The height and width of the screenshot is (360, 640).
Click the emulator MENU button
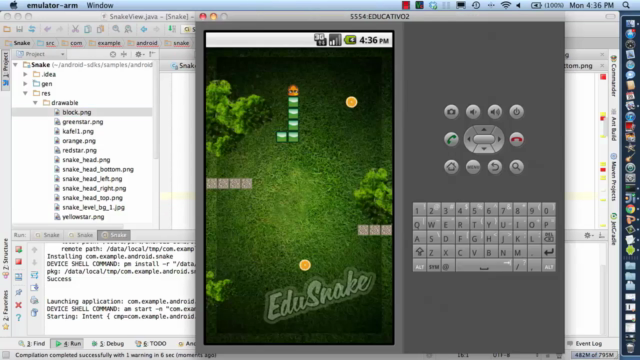[473, 167]
